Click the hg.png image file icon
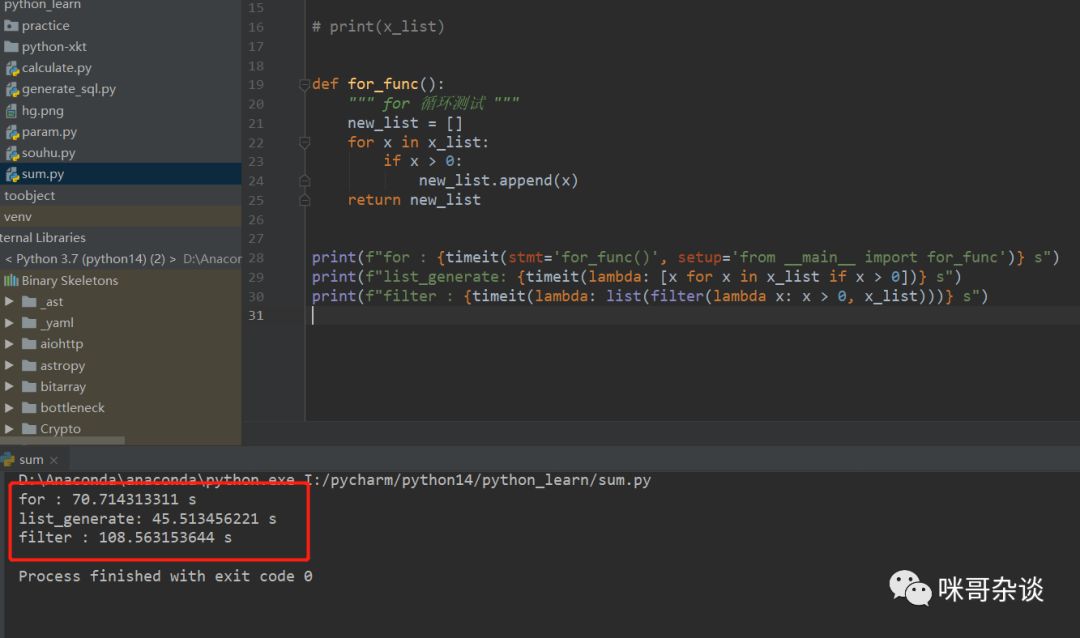The width and height of the screenshot is (1080, 638). [11, 110]
